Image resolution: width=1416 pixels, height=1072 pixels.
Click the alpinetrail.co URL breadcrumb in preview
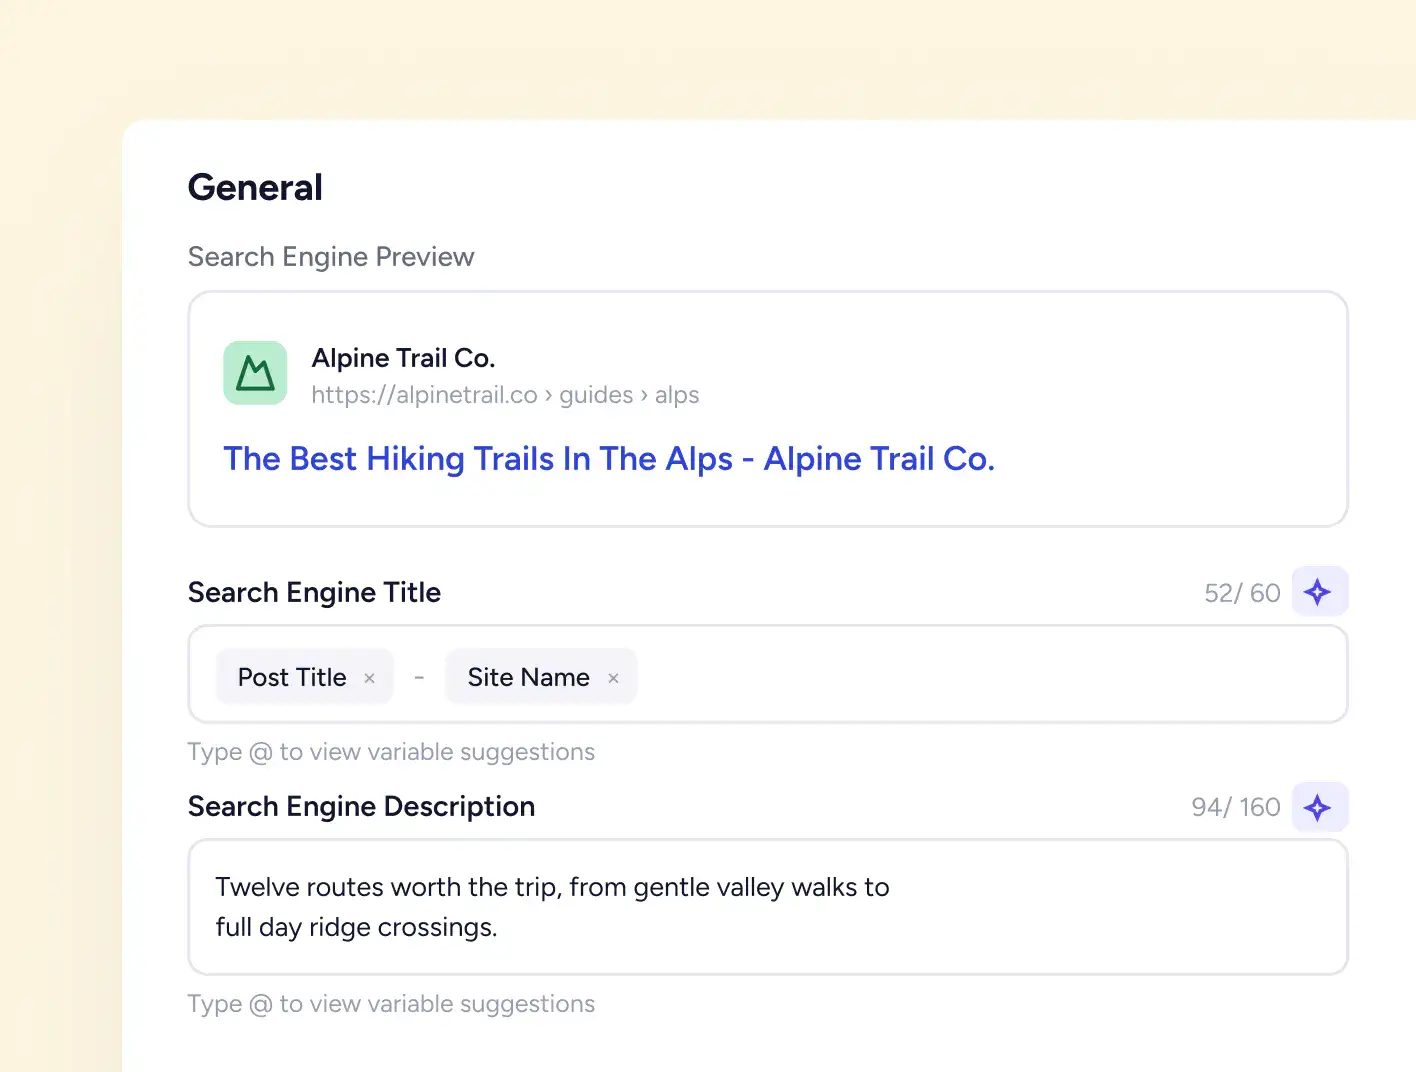(505, 395)
